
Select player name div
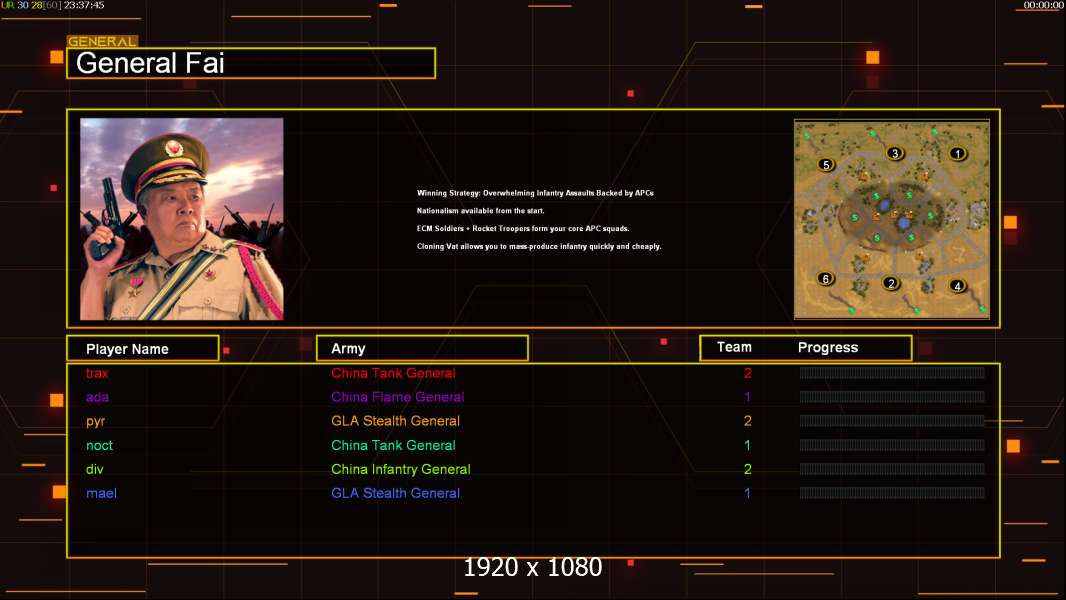coord(94,469)
